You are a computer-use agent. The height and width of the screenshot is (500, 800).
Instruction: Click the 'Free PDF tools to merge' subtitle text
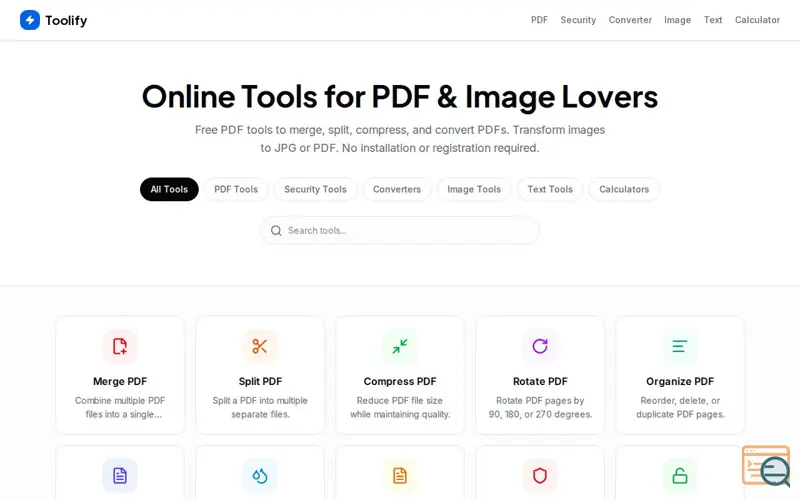pyautogui.click(x=400, y=139)
